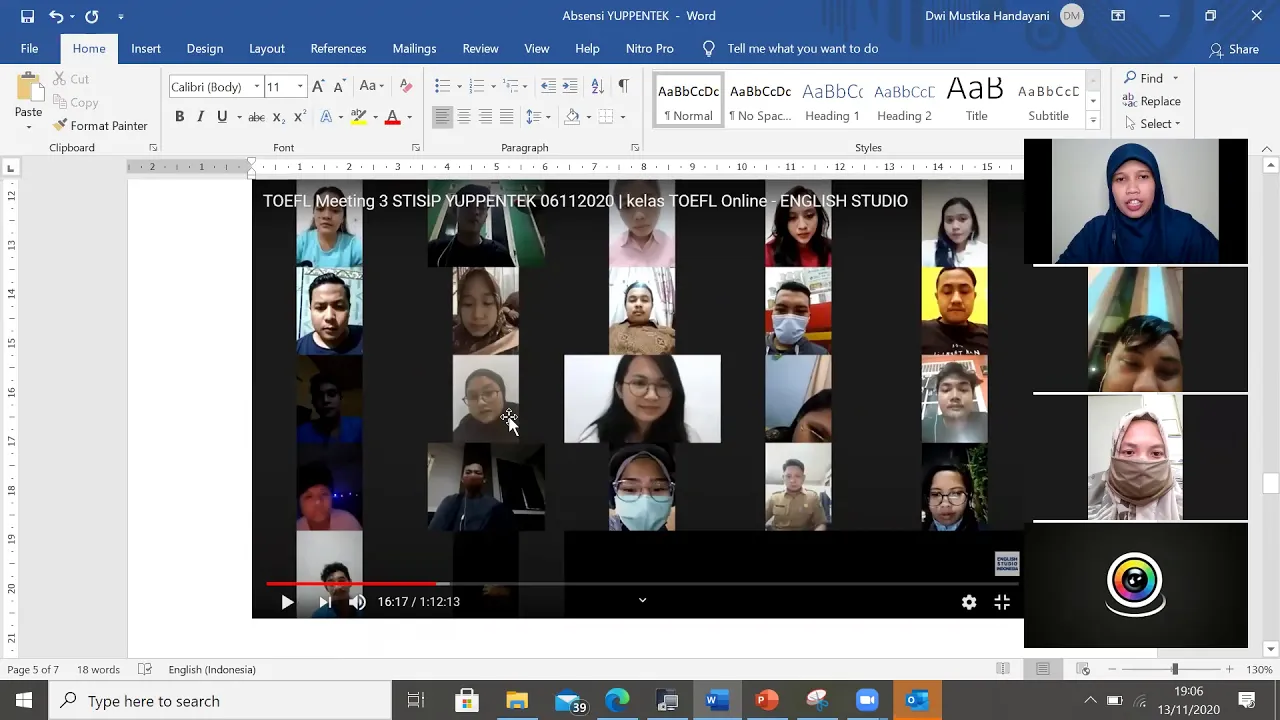1280x720 pixels.
Task: Toggle italic formatting
Action: [x=200, y=117]
